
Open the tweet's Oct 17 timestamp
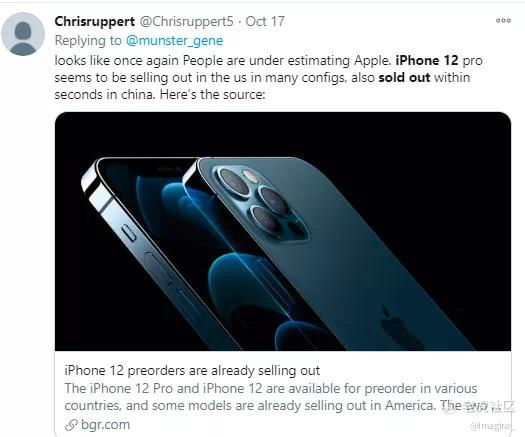coord(265,21)
